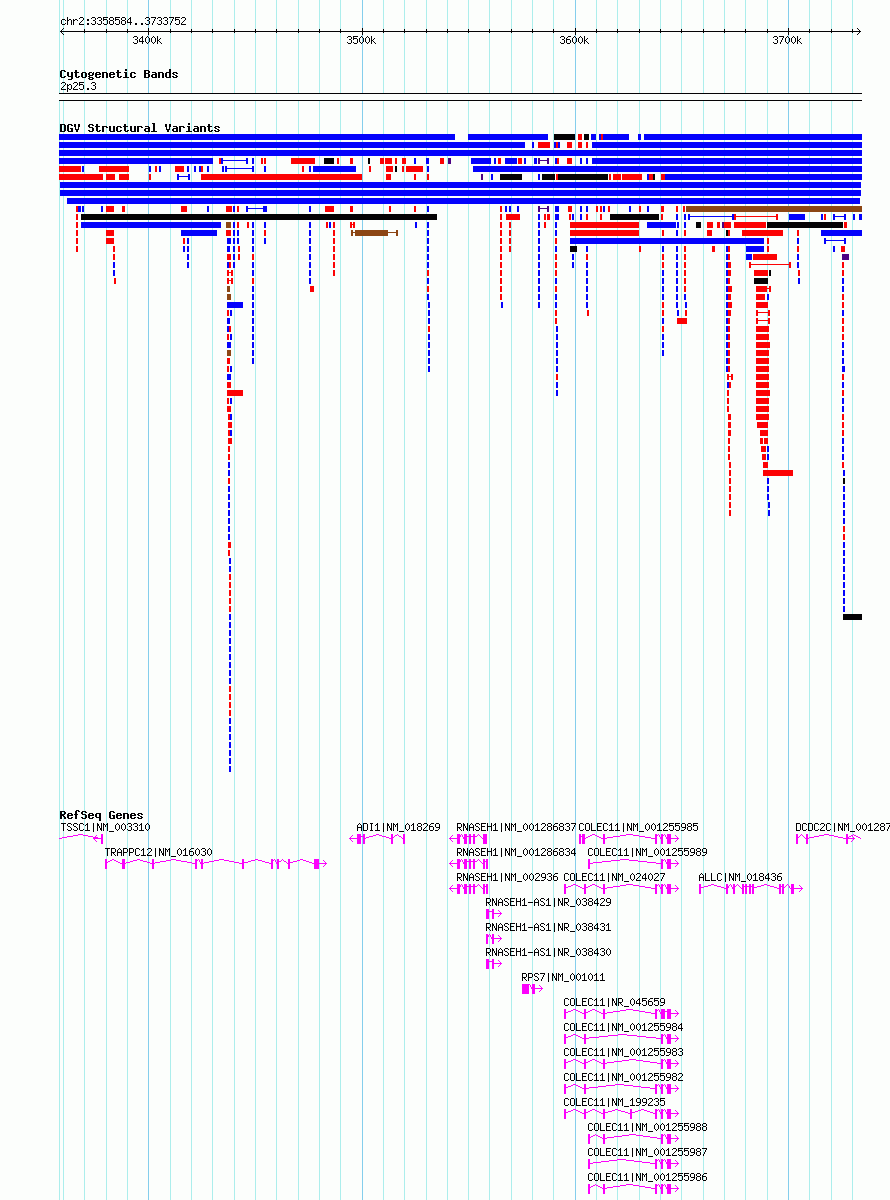
Task: Click the TRAPPC12 gene model glyph
Action: click(215, 863)
